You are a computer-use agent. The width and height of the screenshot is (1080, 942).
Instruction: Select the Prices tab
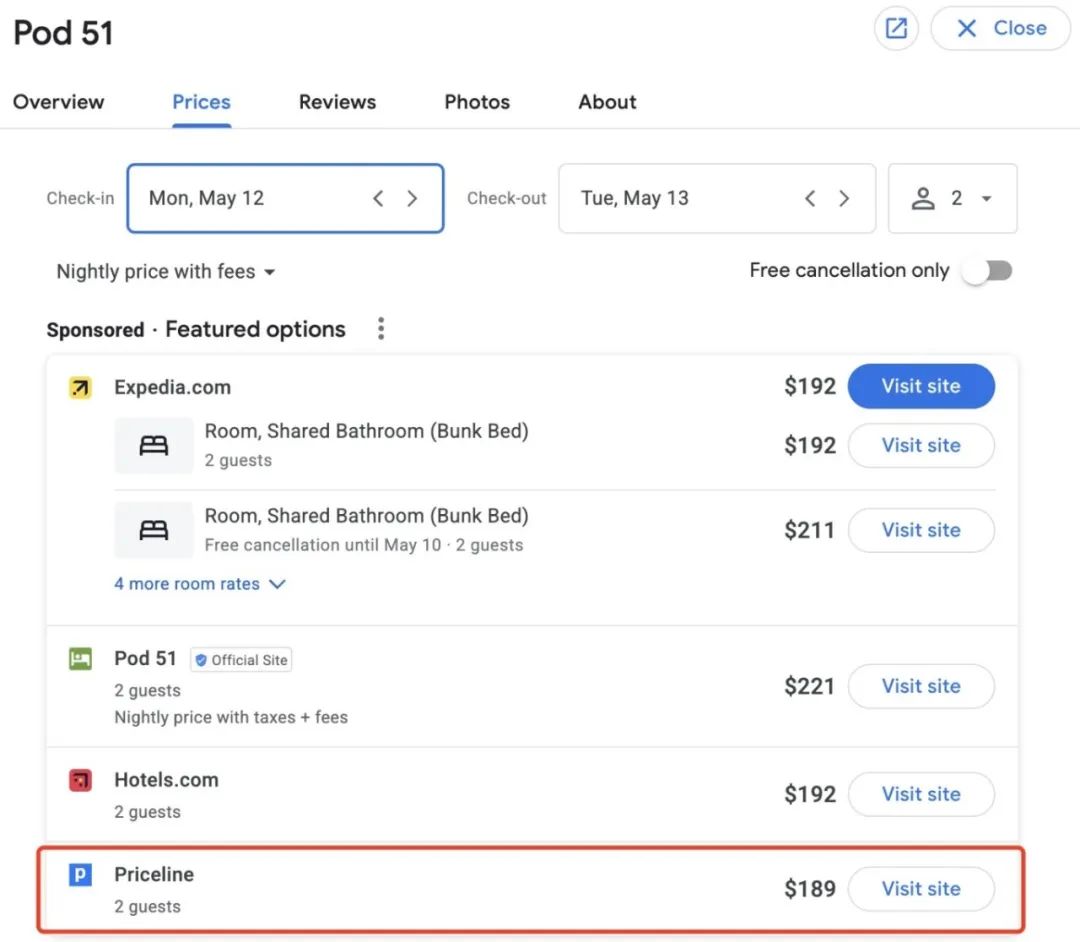[x=201, y=102]
